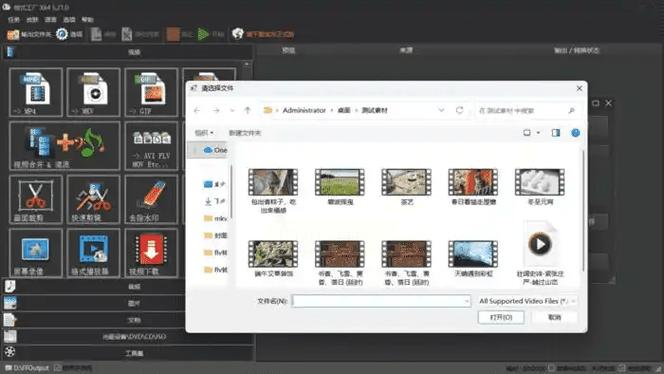
Task: Click the clear list toolbar icon
Action: point(127,34)
